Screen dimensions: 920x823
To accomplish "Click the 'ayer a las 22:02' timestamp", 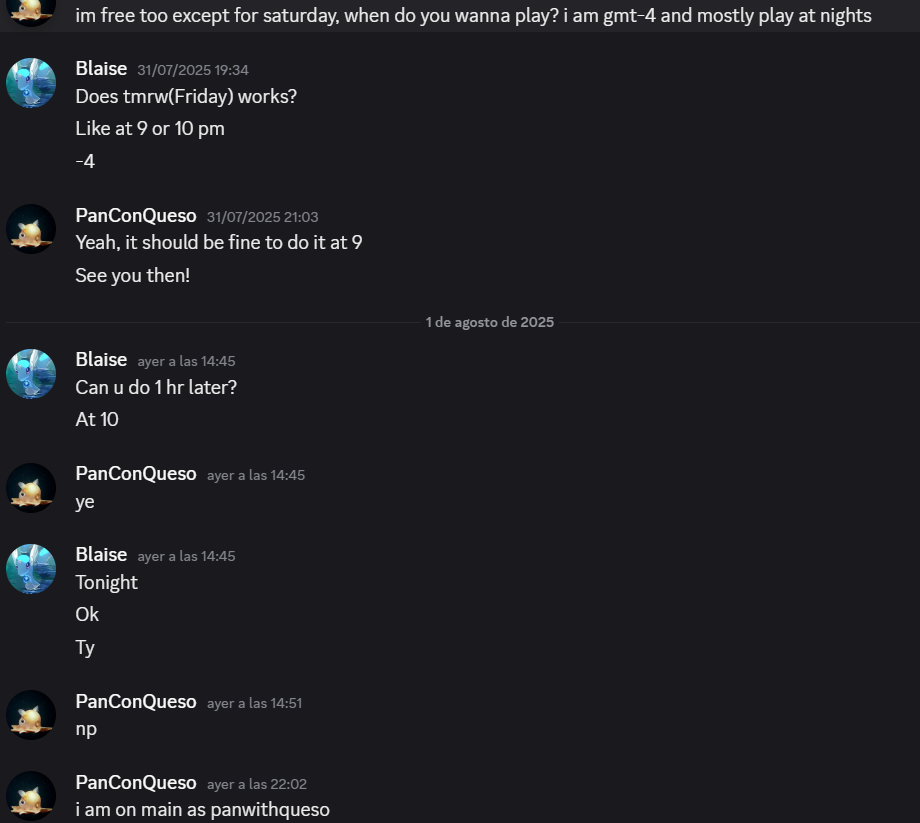I will 257,784.
